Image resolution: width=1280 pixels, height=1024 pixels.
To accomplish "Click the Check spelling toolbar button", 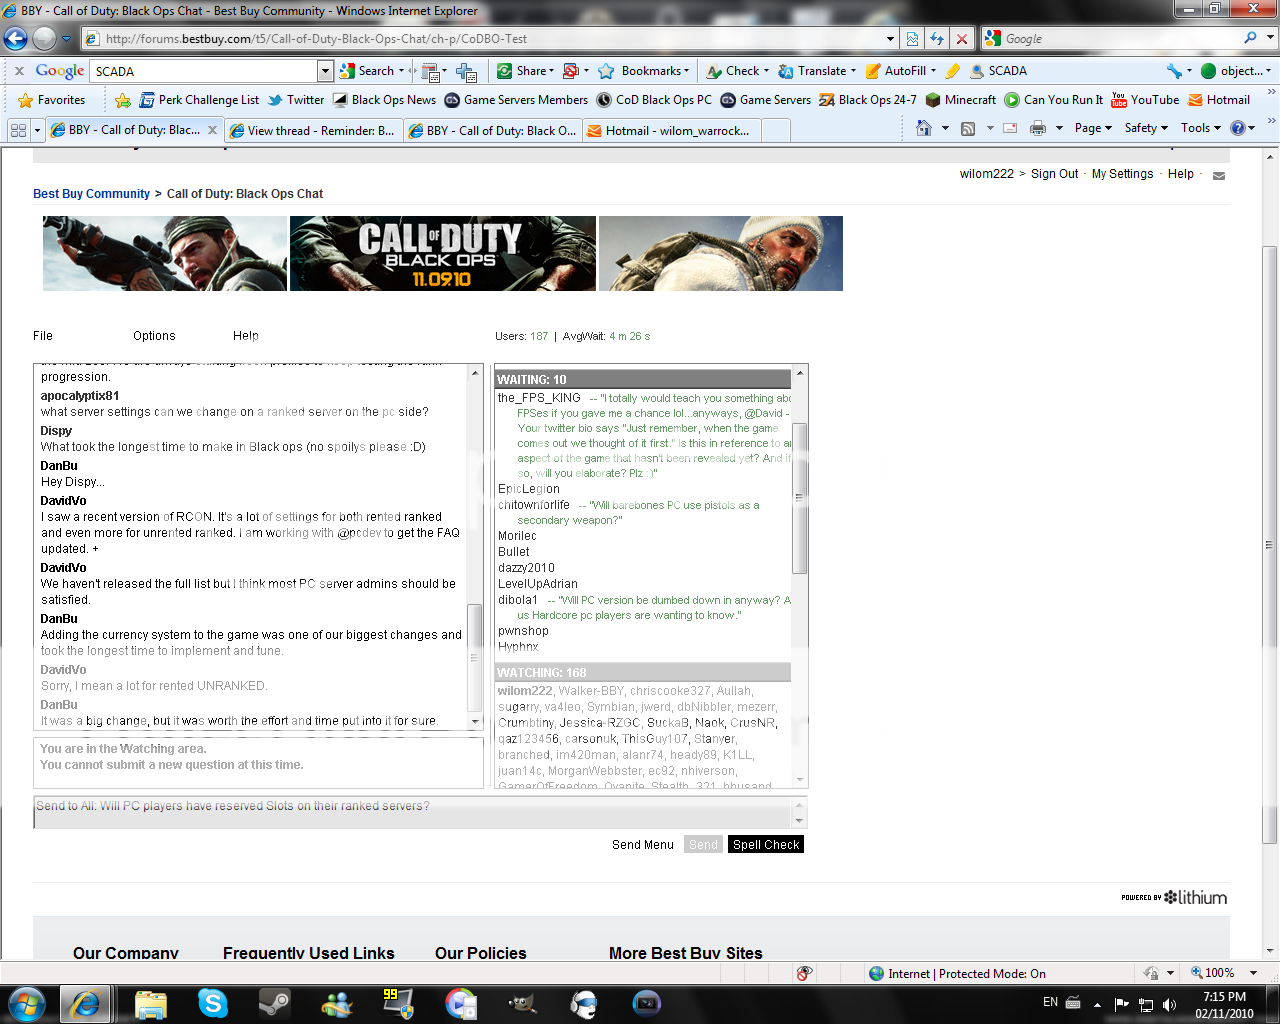I will point(737,71).
